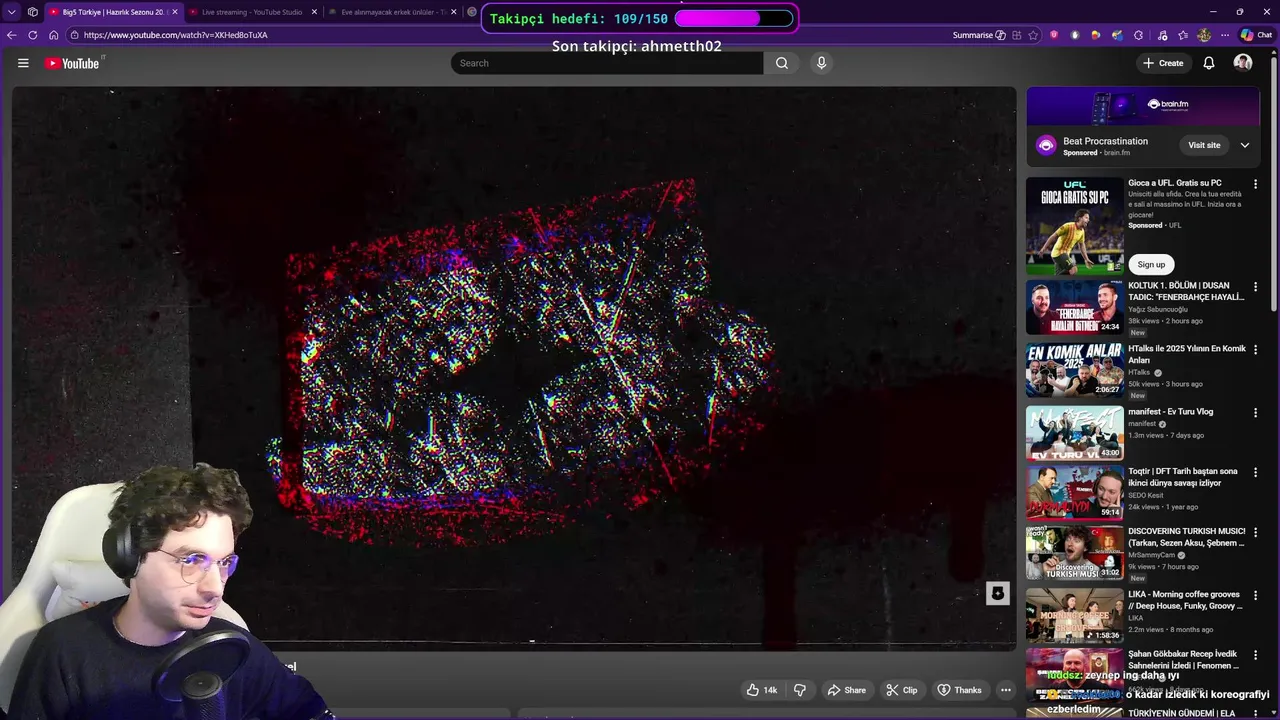Image resolution: width=1280 pixels, height=720 pixels.
Task: Click the YouTube search input field
Action: click(606, 63)
